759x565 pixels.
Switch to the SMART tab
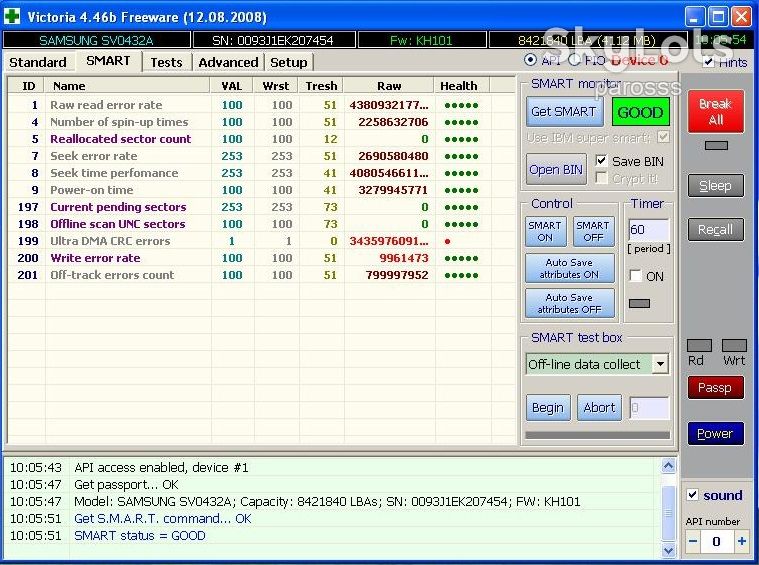click(x=108, y=61)
